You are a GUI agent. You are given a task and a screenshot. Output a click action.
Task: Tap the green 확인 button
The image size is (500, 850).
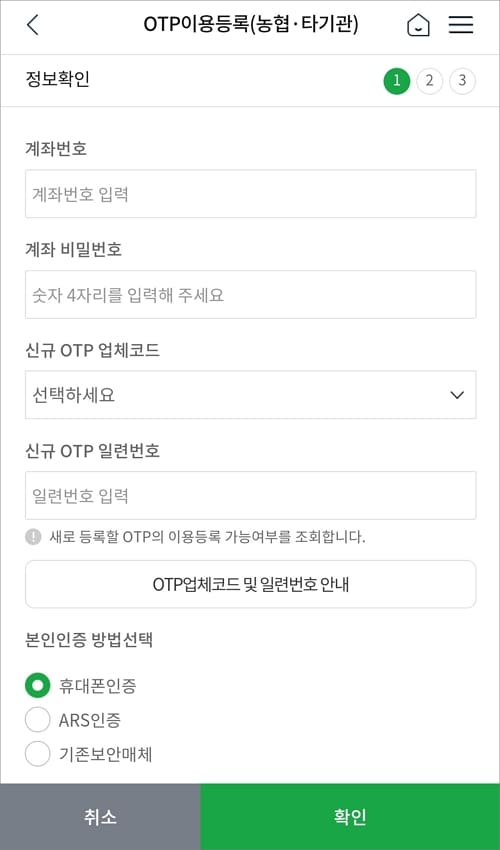point(350,817)
